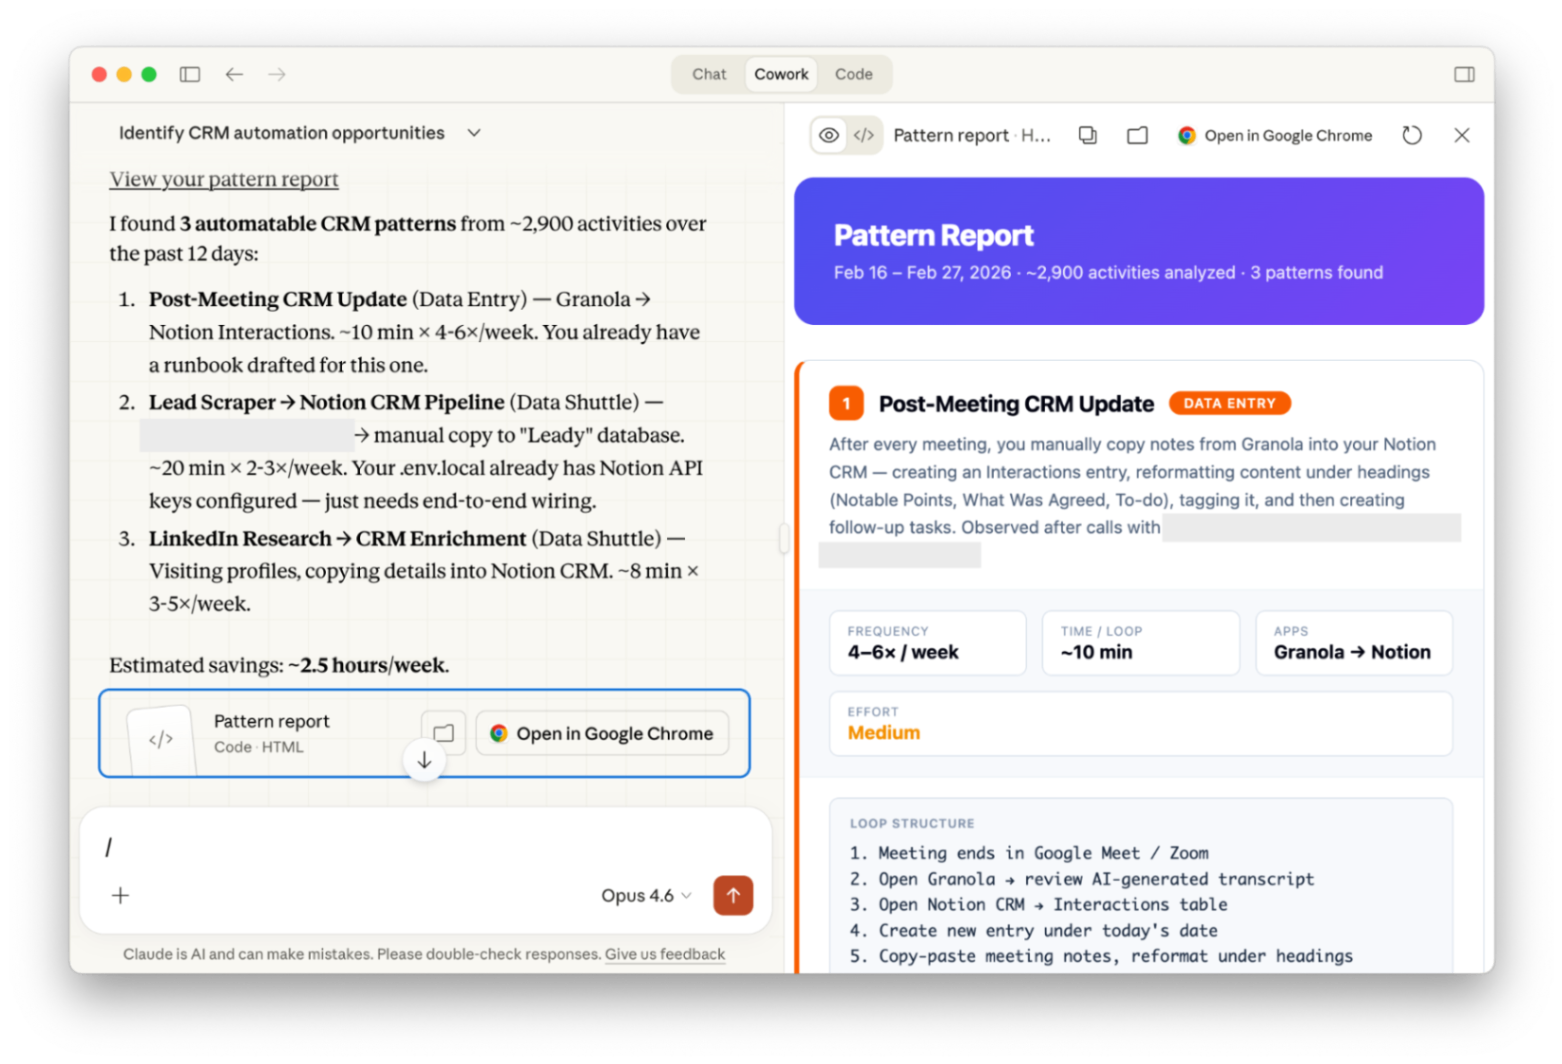Click the Chrome icon in the preview toolbar
The height and width of the screenshot is (1064, 1562).
[1186, 135]
